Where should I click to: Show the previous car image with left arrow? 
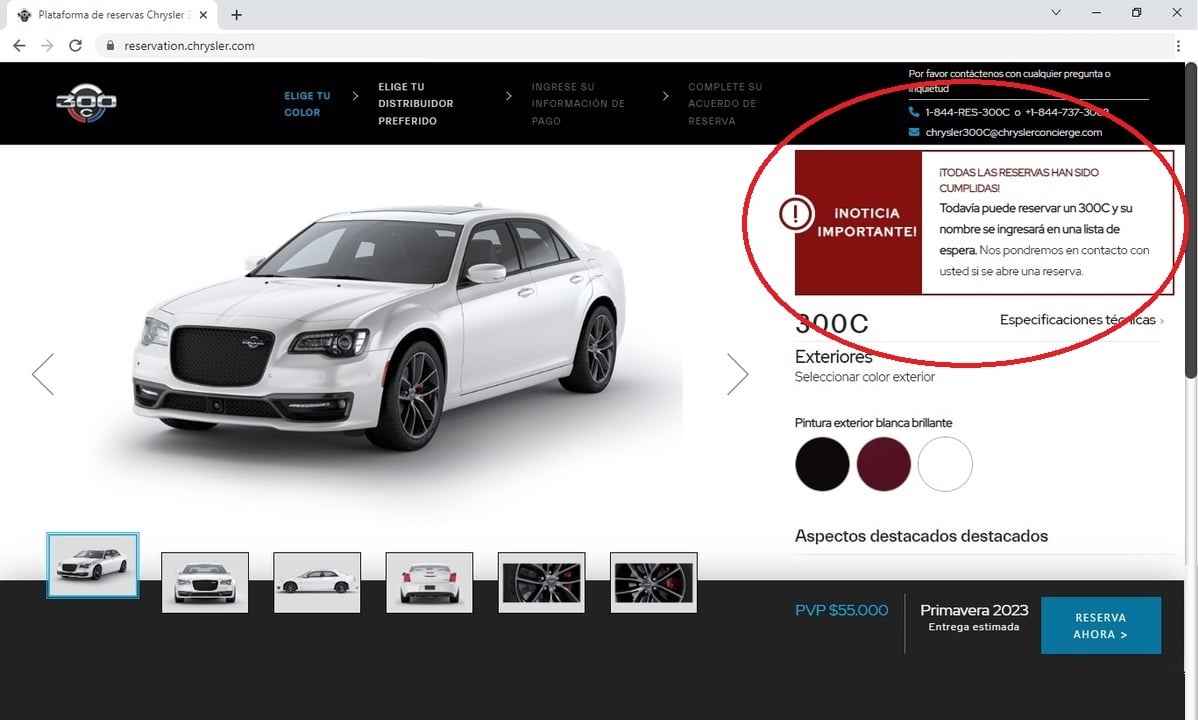tap(43, 374)
